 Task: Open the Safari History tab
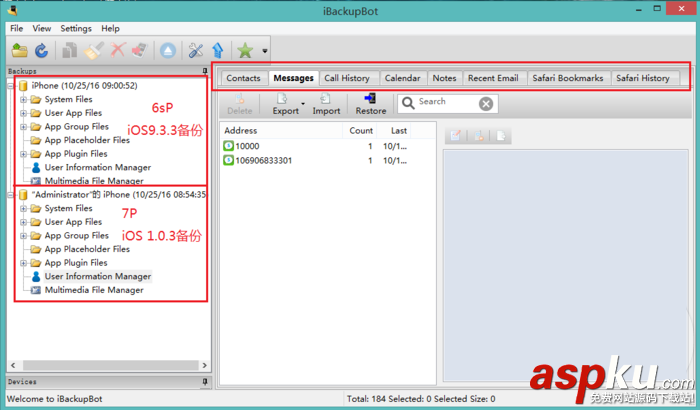coord(643,78)
